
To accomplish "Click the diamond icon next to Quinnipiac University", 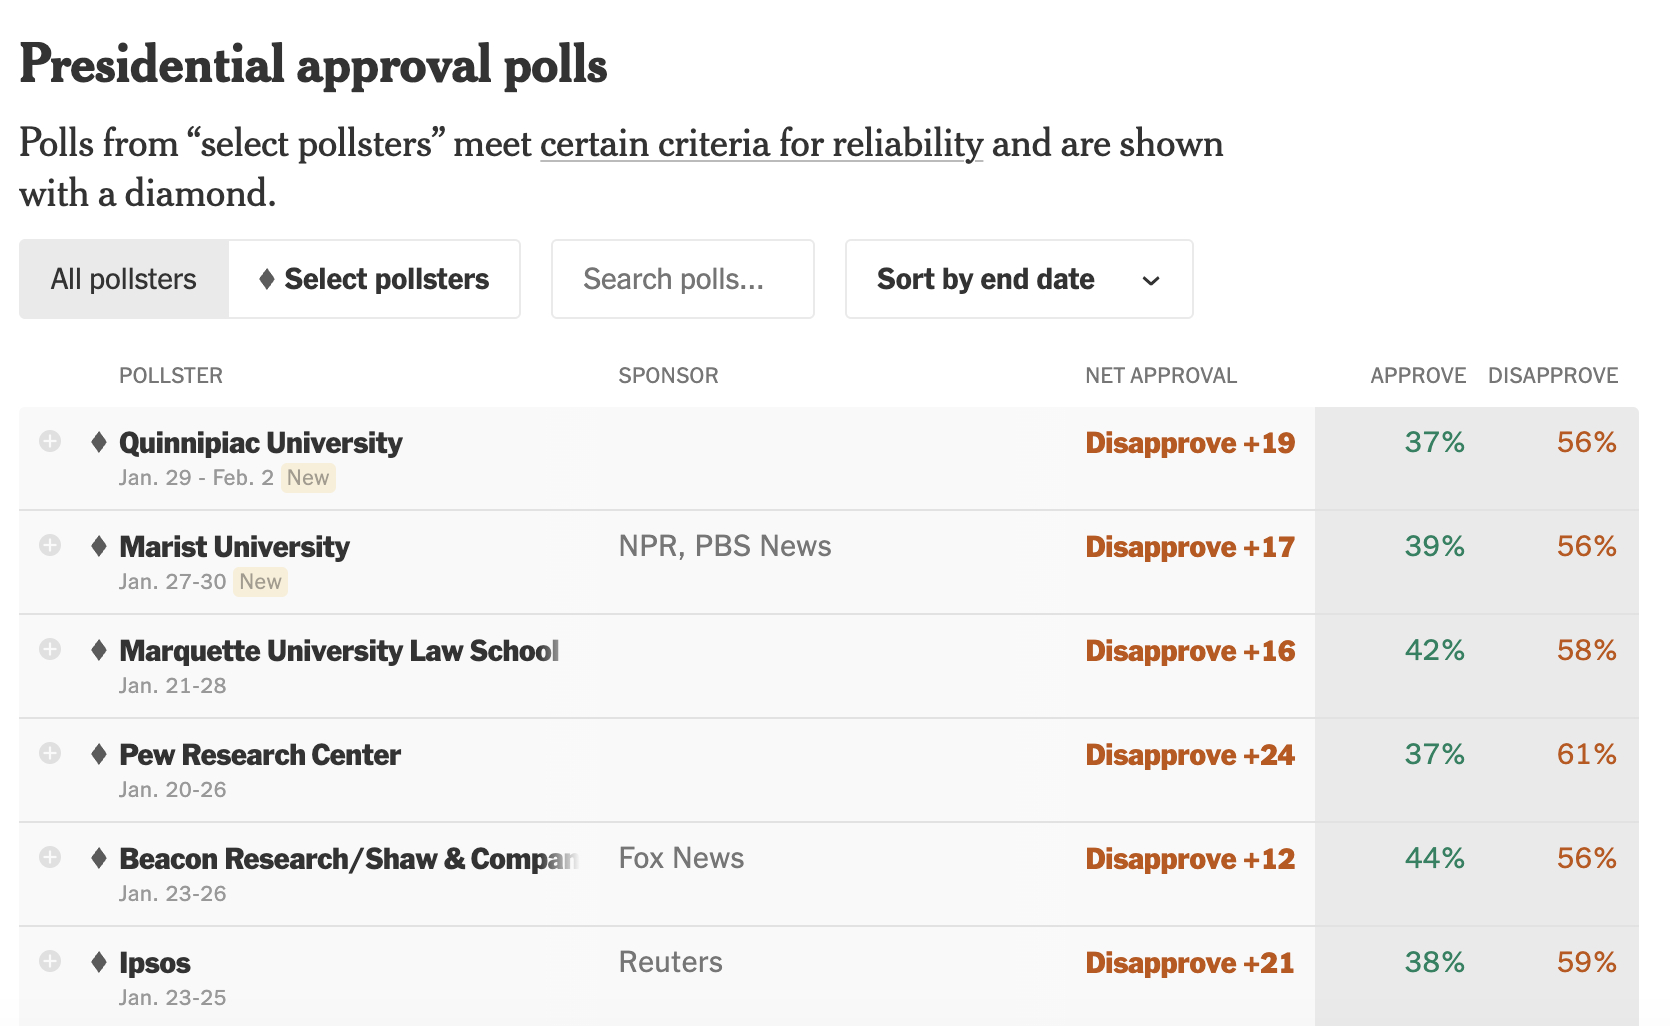I will point(98,442).
